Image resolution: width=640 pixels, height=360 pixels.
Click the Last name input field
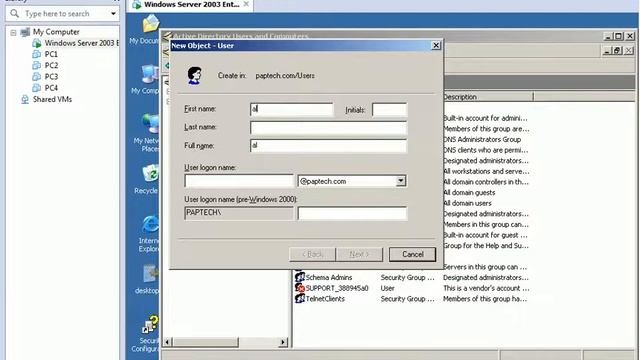coord(329,127)
